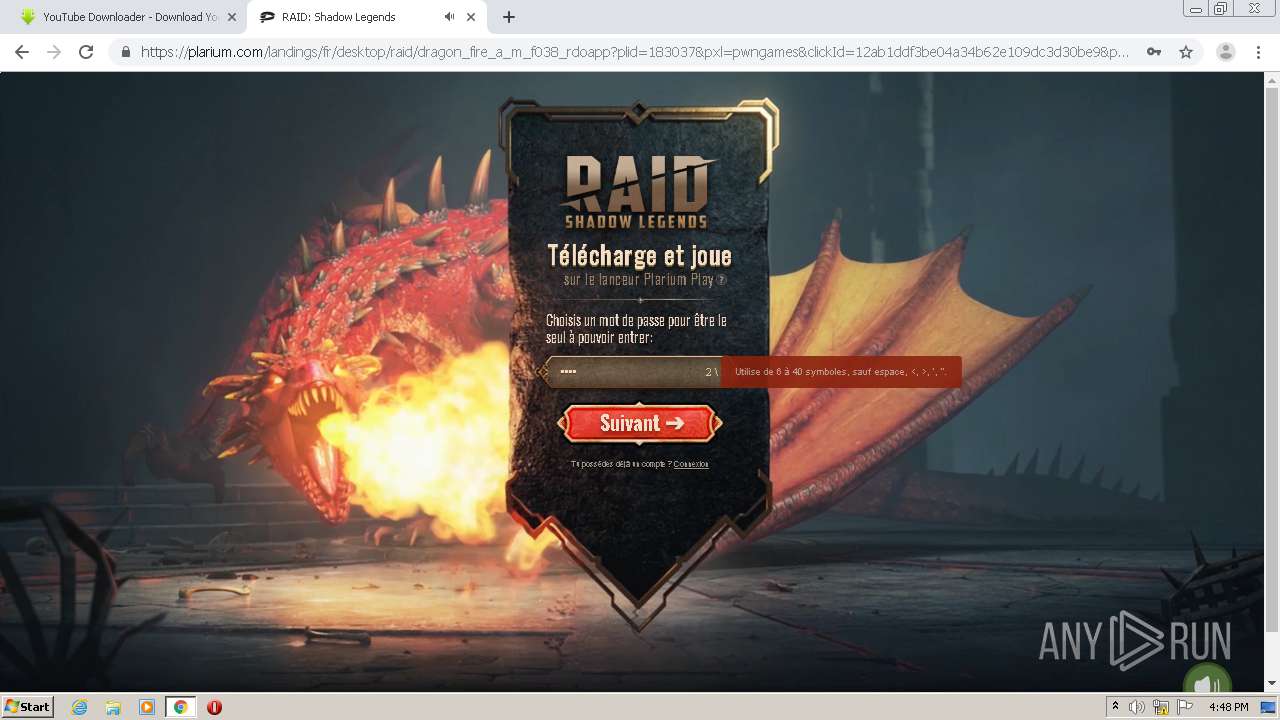View site security lock information
This screenshot has height=720, width=1280.
point(125,52)
